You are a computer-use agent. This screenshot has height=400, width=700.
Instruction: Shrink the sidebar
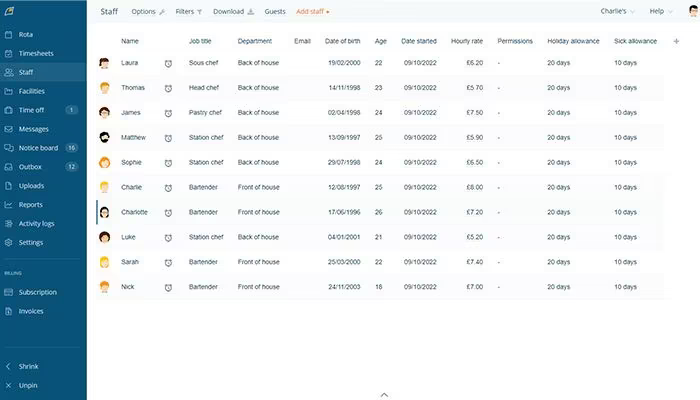click(x=28, y=367)
